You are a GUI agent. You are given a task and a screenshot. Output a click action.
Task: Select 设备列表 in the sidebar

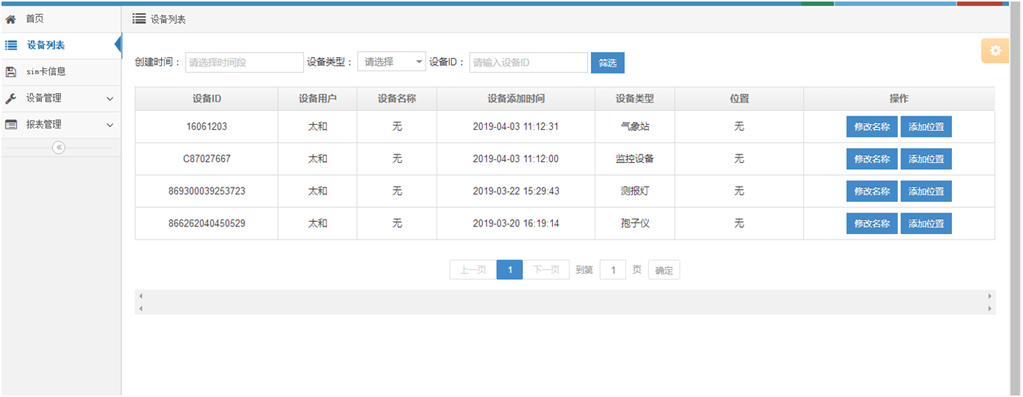[x=46, y=46]
